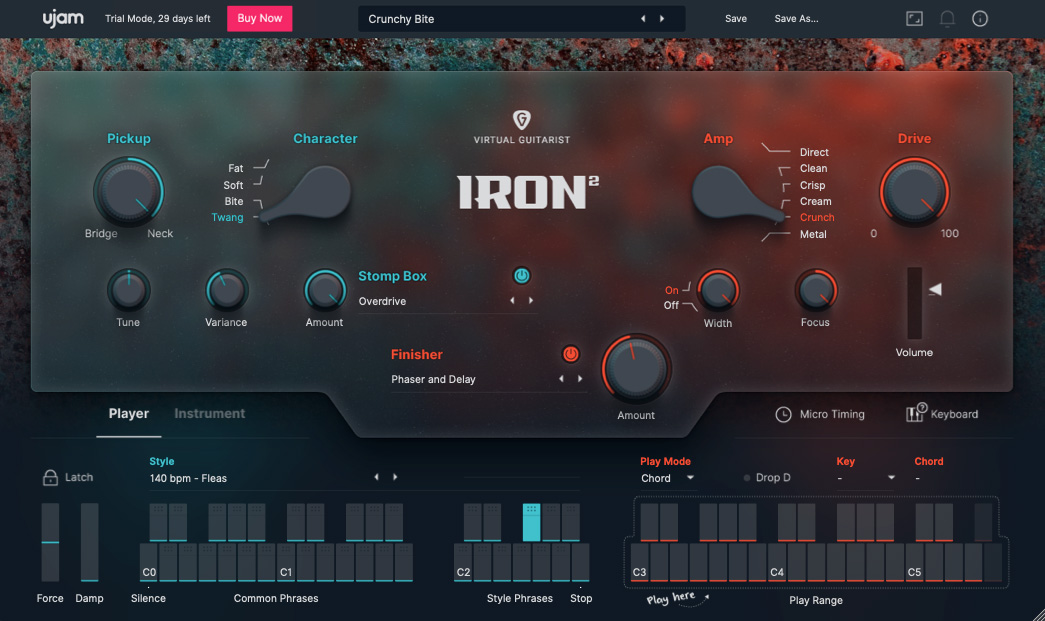Open the Key dropdown

pyautogui.click(x=866, y=478)
